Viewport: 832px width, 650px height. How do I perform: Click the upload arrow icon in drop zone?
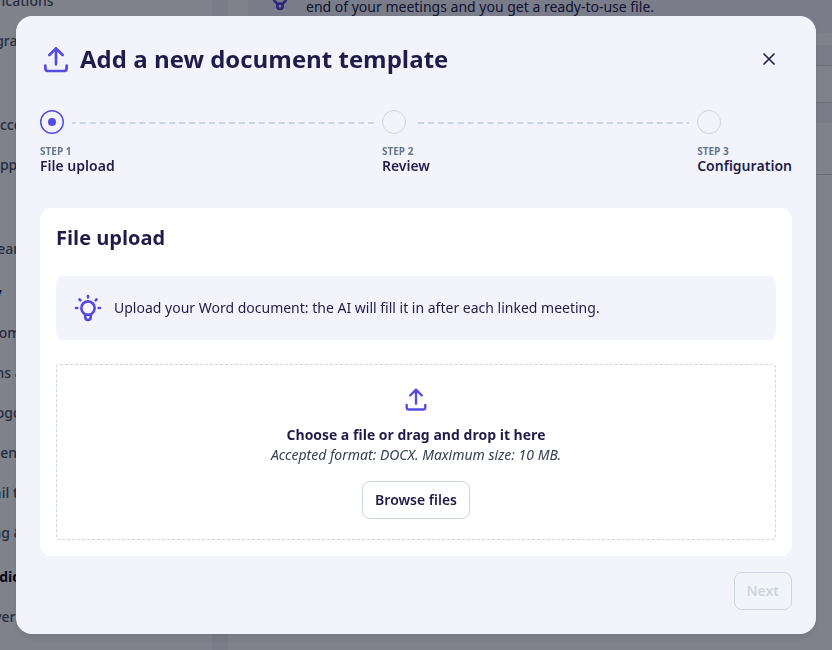(416, 400)
